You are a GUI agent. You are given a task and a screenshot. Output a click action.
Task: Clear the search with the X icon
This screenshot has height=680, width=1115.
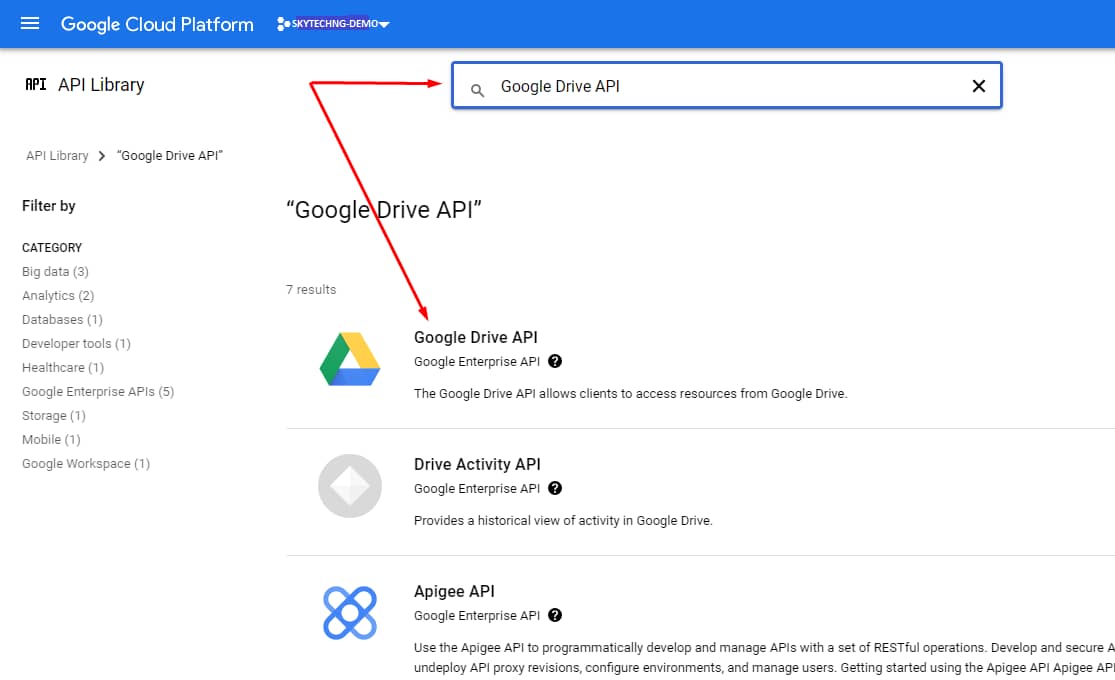pos(978,86)
